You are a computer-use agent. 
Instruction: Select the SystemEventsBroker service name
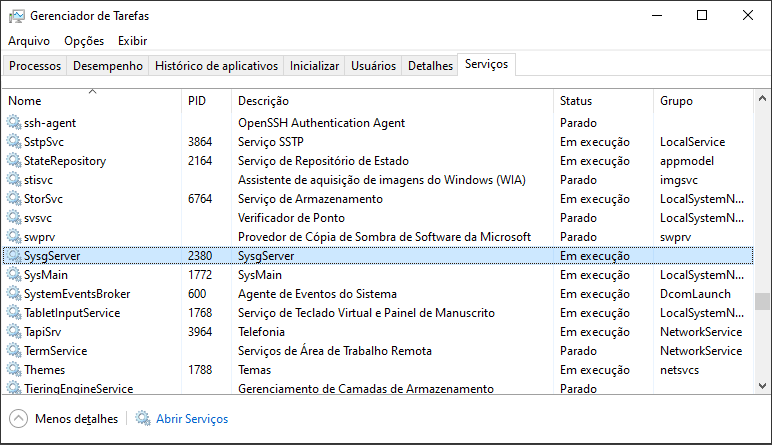pos(77,294)
